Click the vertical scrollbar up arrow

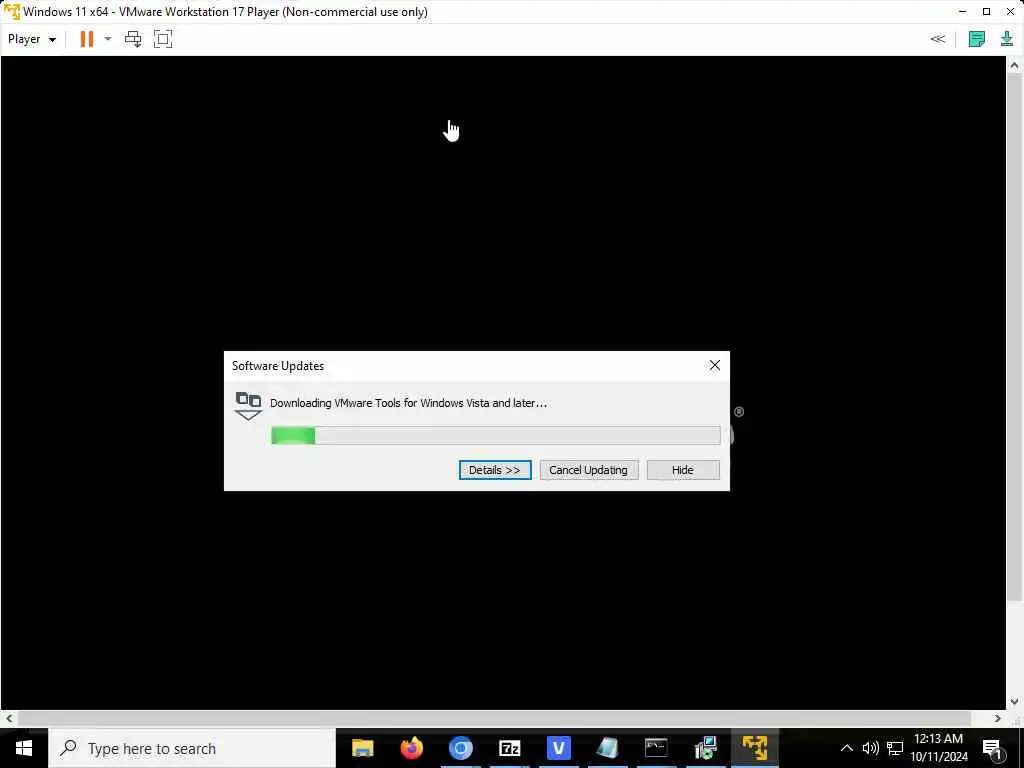(x=1014, y=65)
